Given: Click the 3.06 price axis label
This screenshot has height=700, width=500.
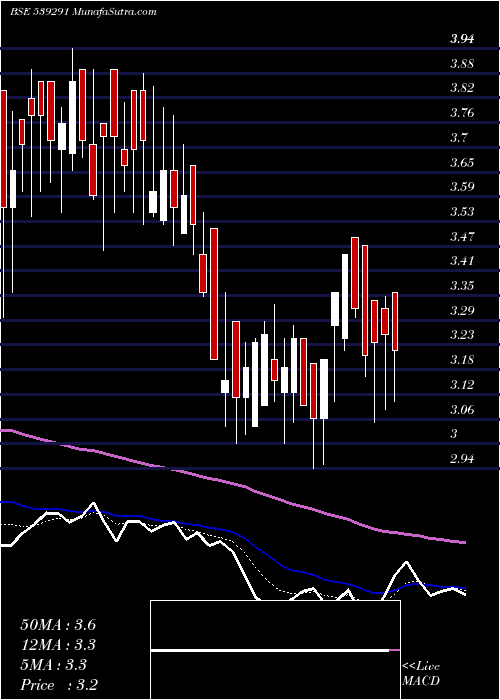Looking at the screenshot, I should [462, 409].
